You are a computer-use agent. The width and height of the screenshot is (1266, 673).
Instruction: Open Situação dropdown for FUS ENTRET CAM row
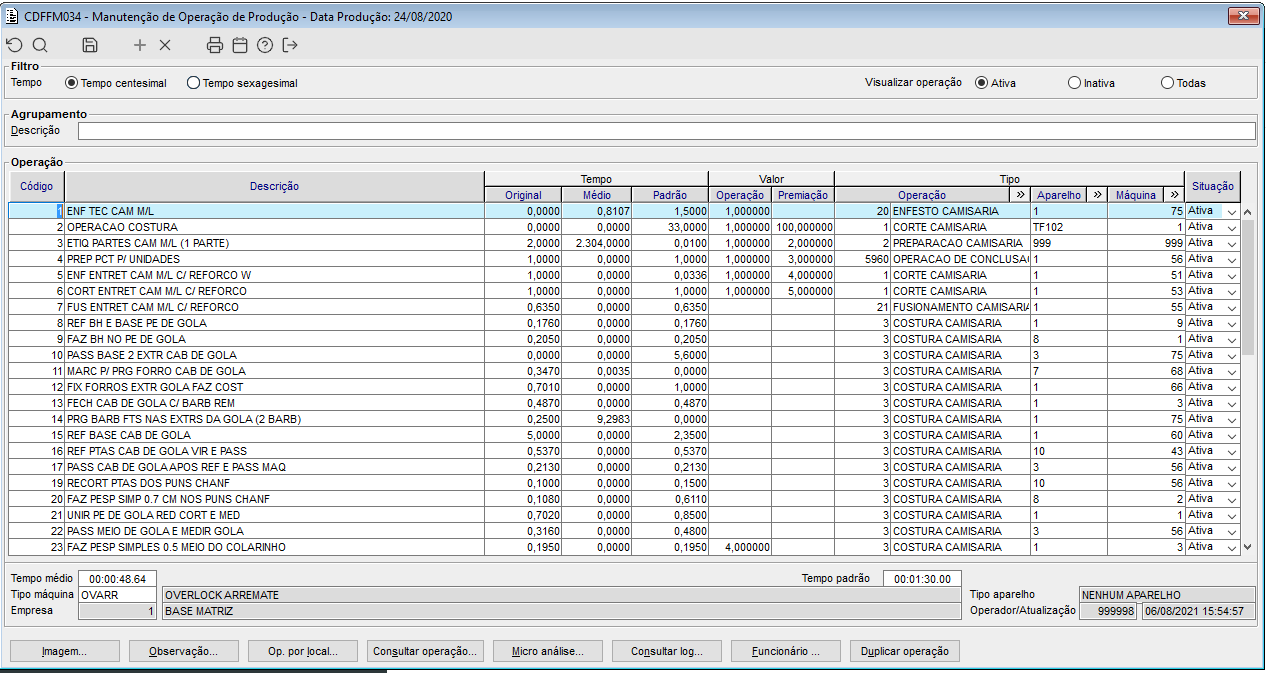click(1231, 308)
